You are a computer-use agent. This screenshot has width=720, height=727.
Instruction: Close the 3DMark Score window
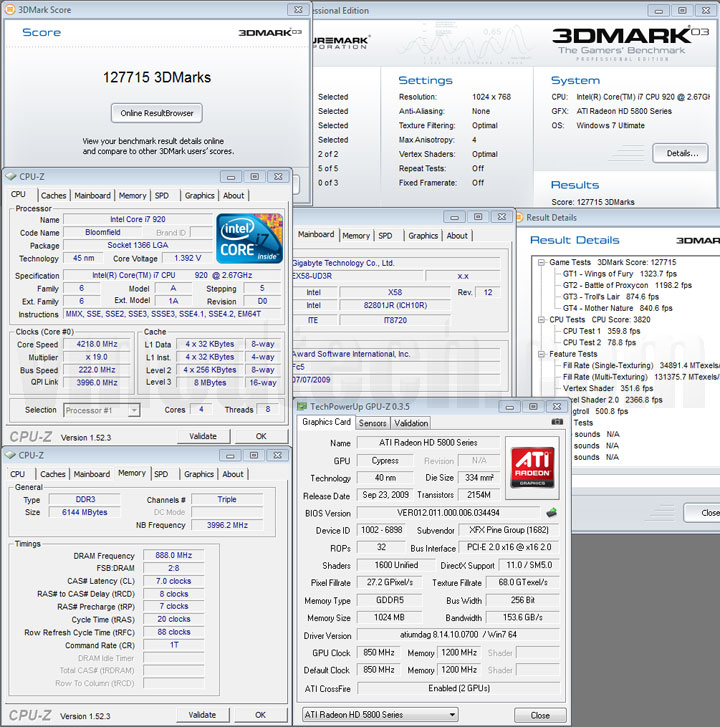point(298,9)
